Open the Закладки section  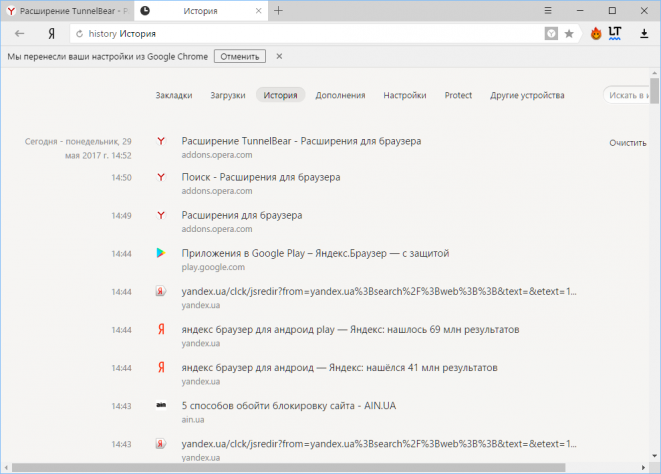(x=174, y=95)
